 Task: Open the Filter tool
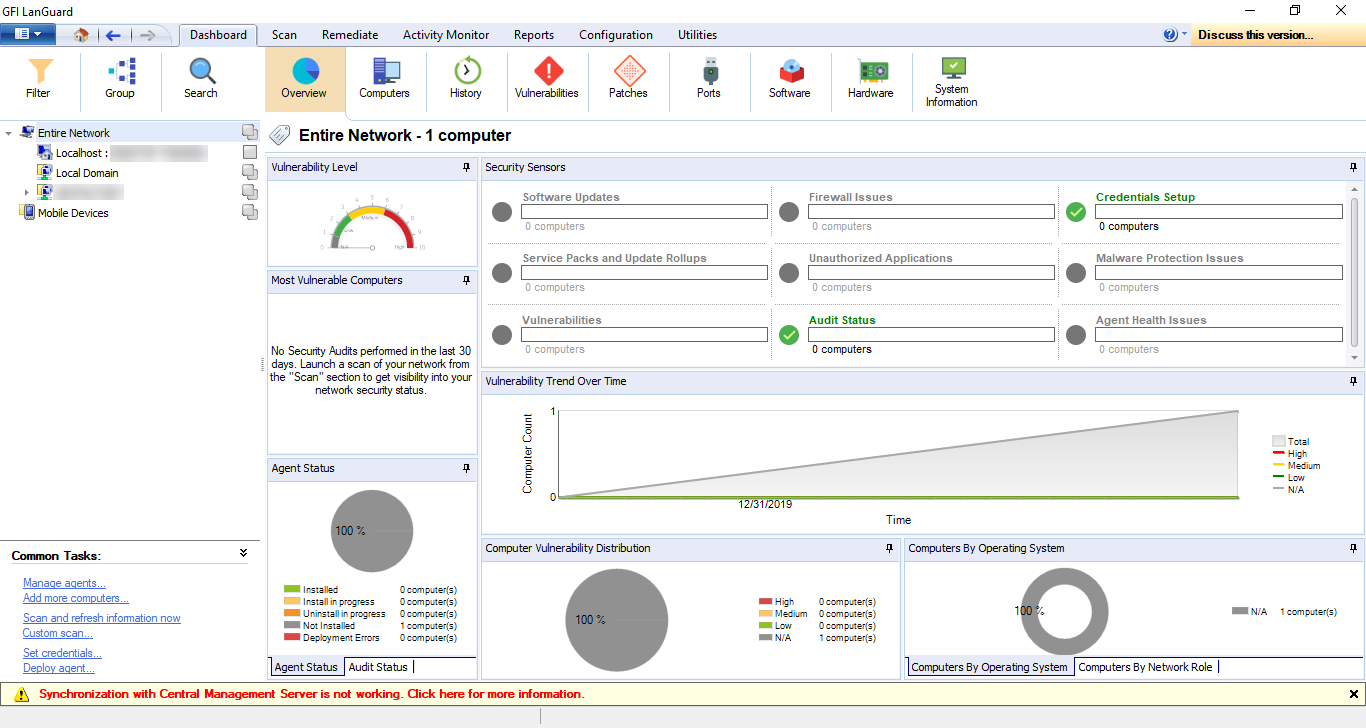(39, 79)
